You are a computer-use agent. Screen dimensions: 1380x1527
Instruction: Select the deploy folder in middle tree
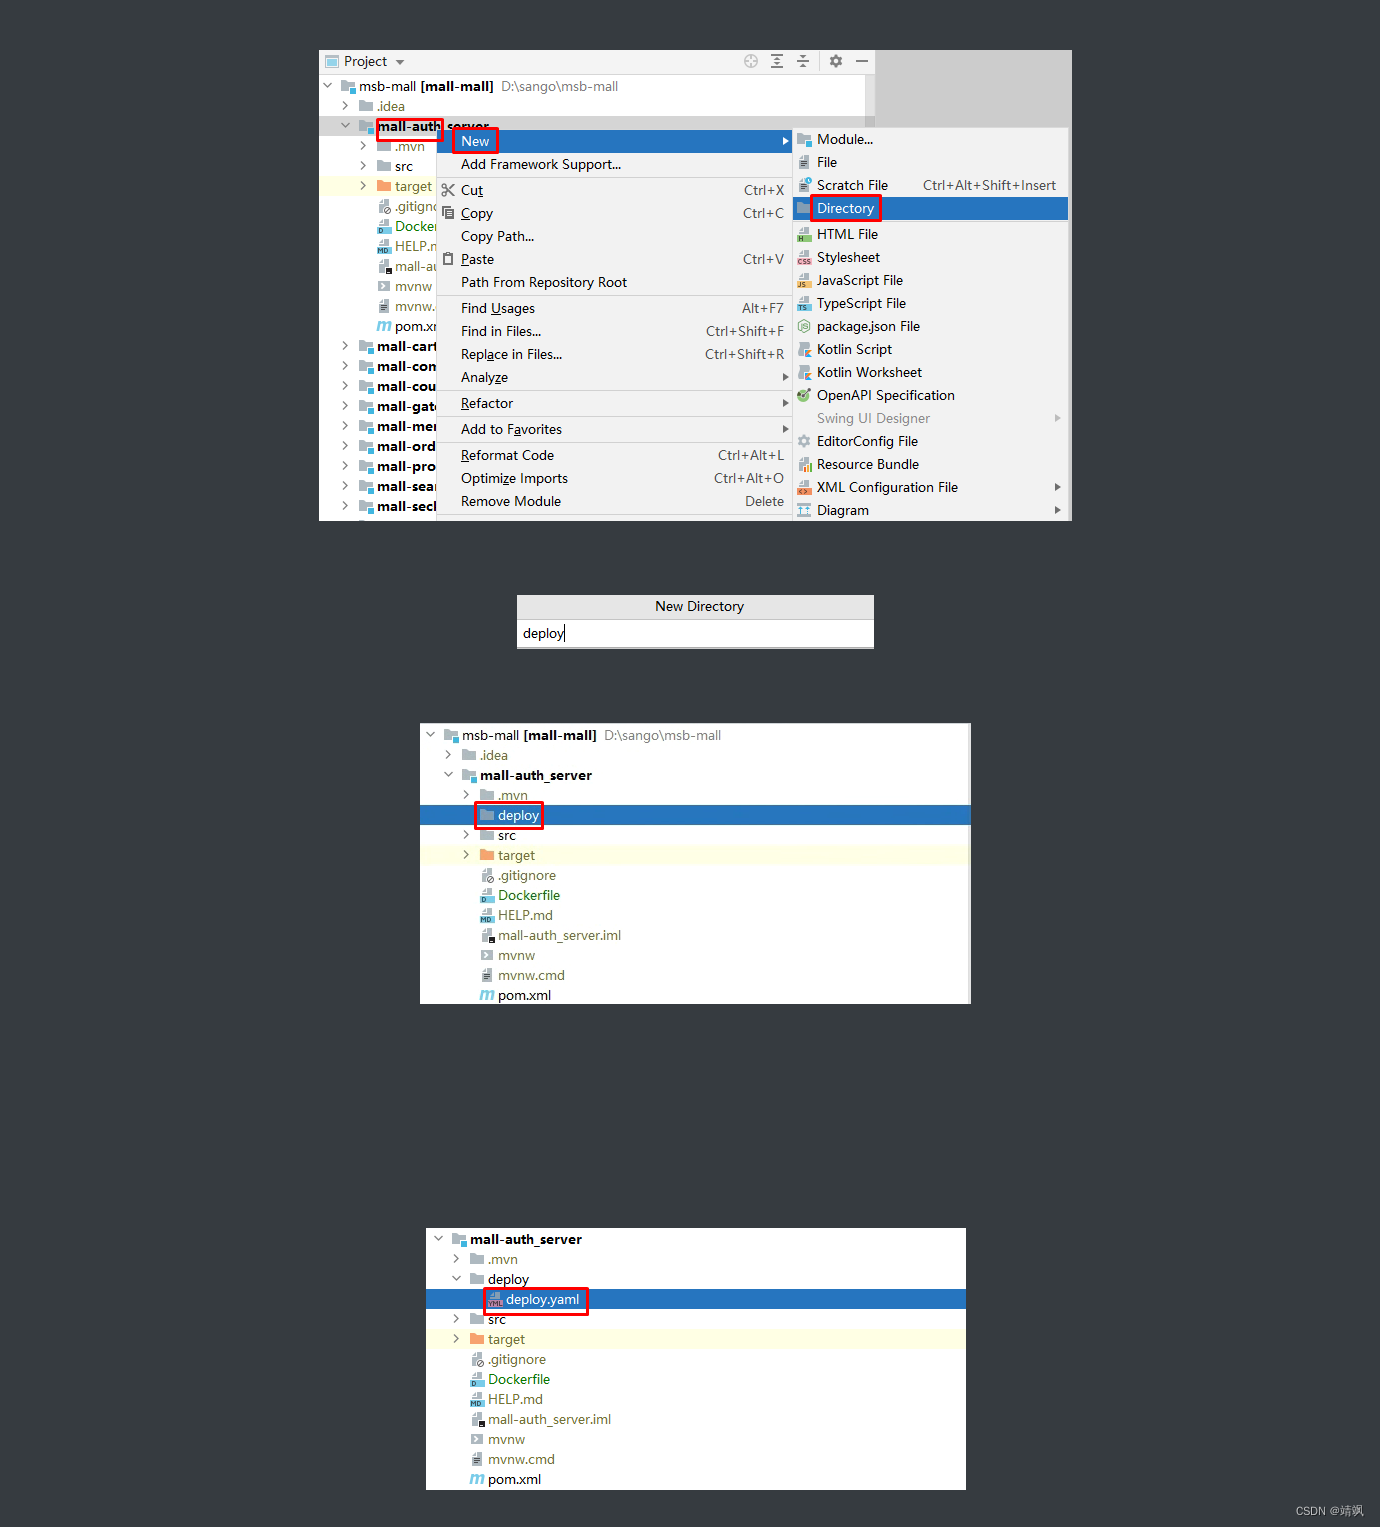(695, 815)
